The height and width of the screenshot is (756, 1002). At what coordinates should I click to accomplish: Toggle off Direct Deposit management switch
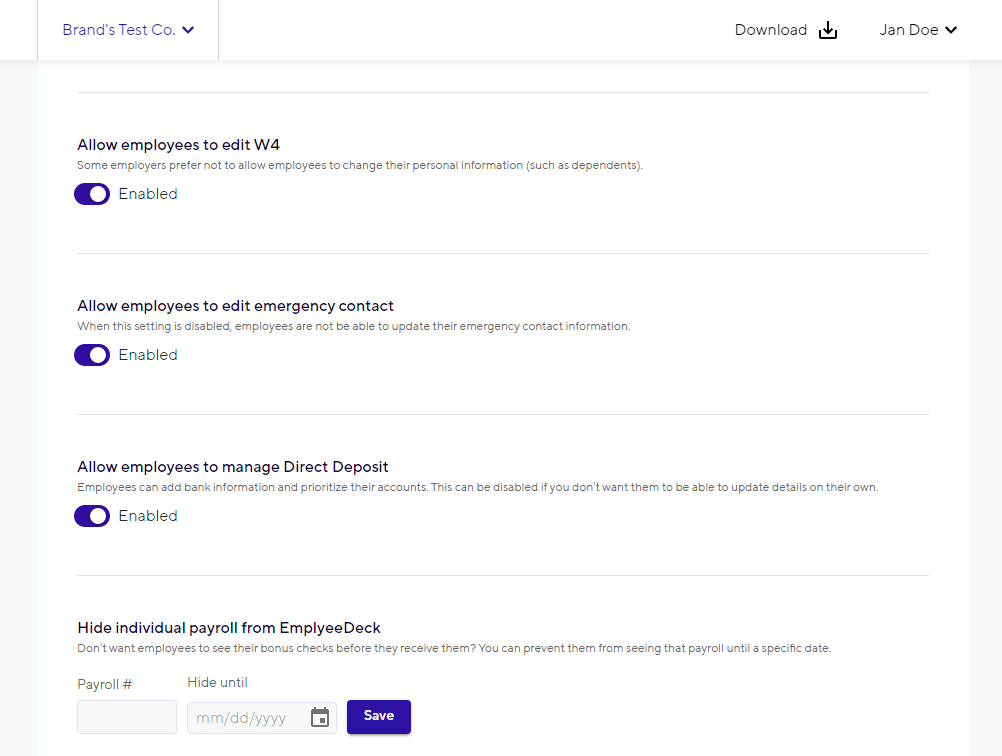[x=92, y=516]
